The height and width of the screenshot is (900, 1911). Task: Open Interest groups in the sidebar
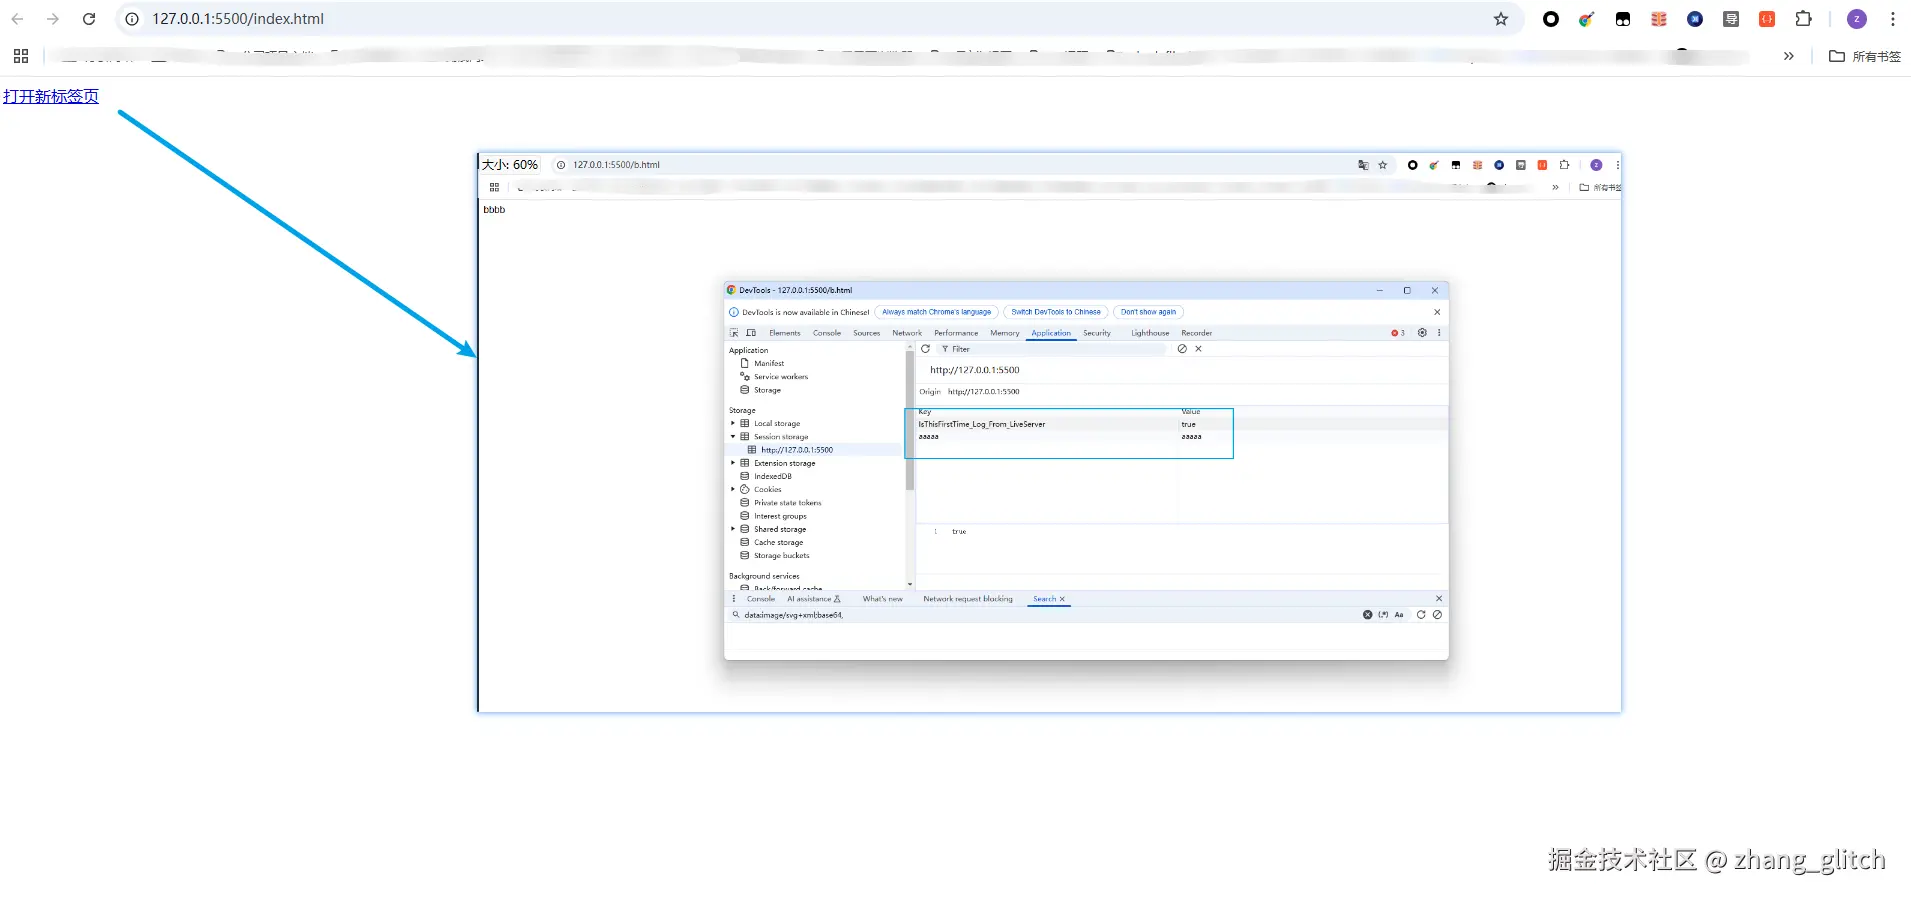(780, 516)
